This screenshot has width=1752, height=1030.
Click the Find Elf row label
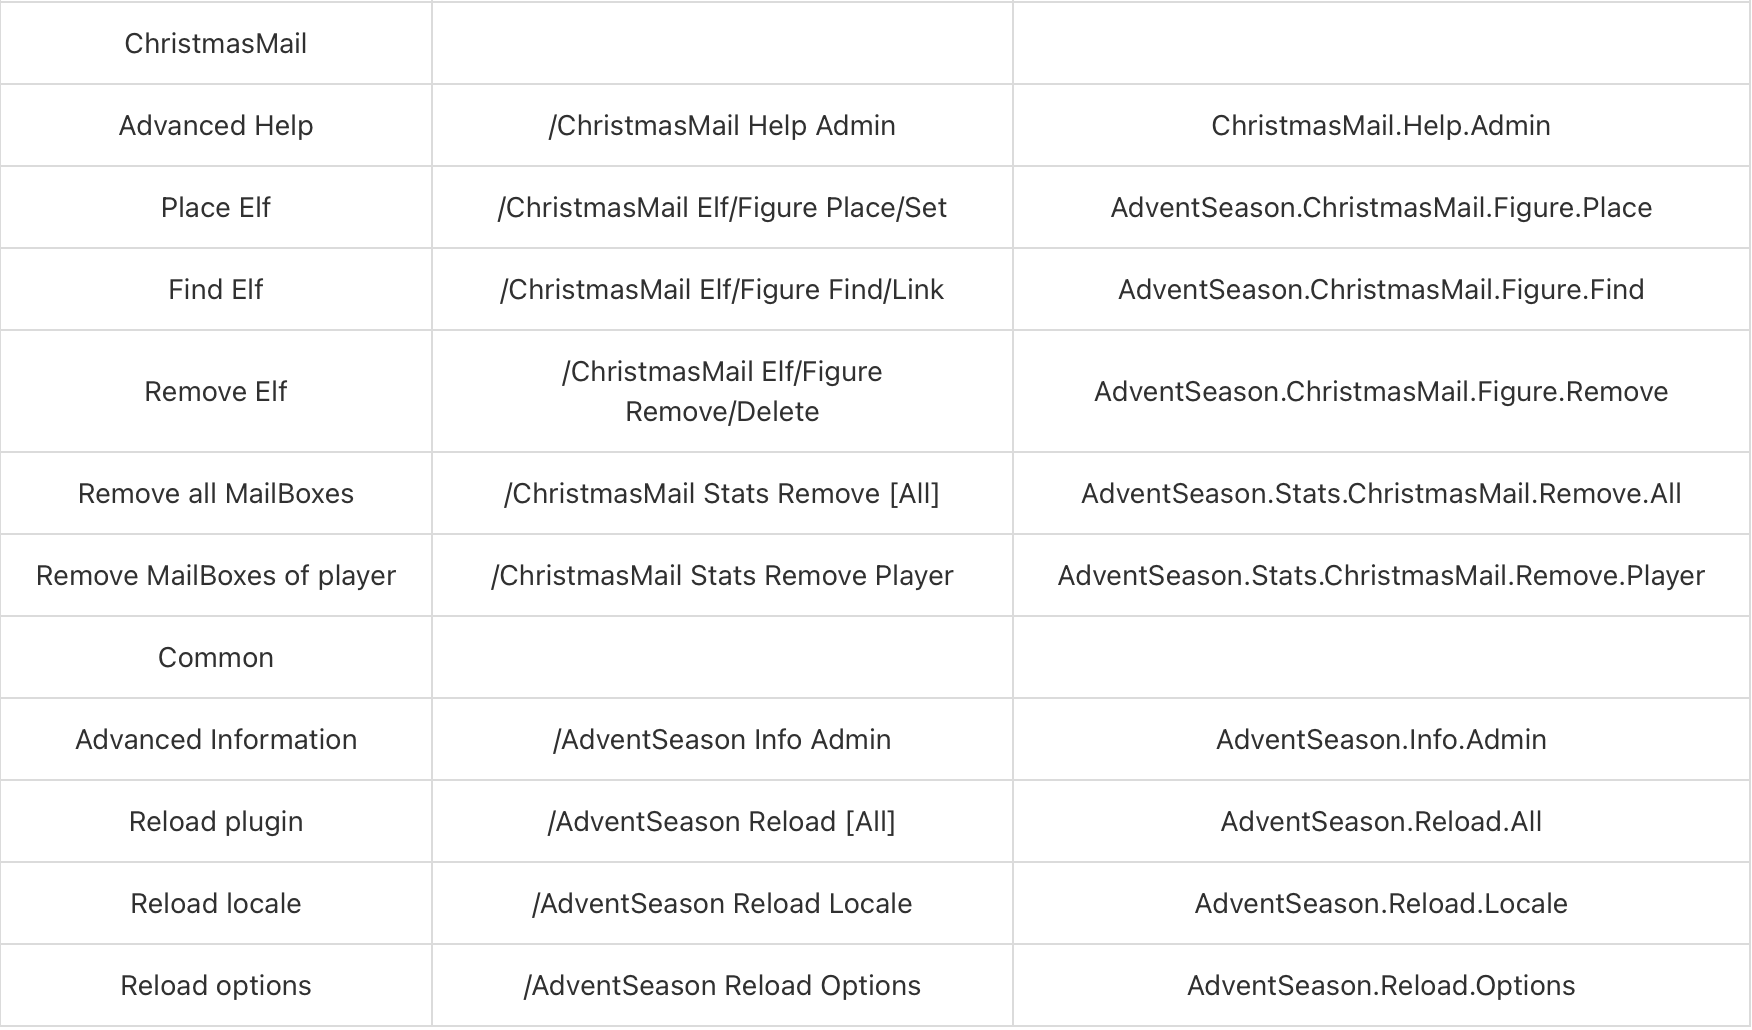coord(216,290)
